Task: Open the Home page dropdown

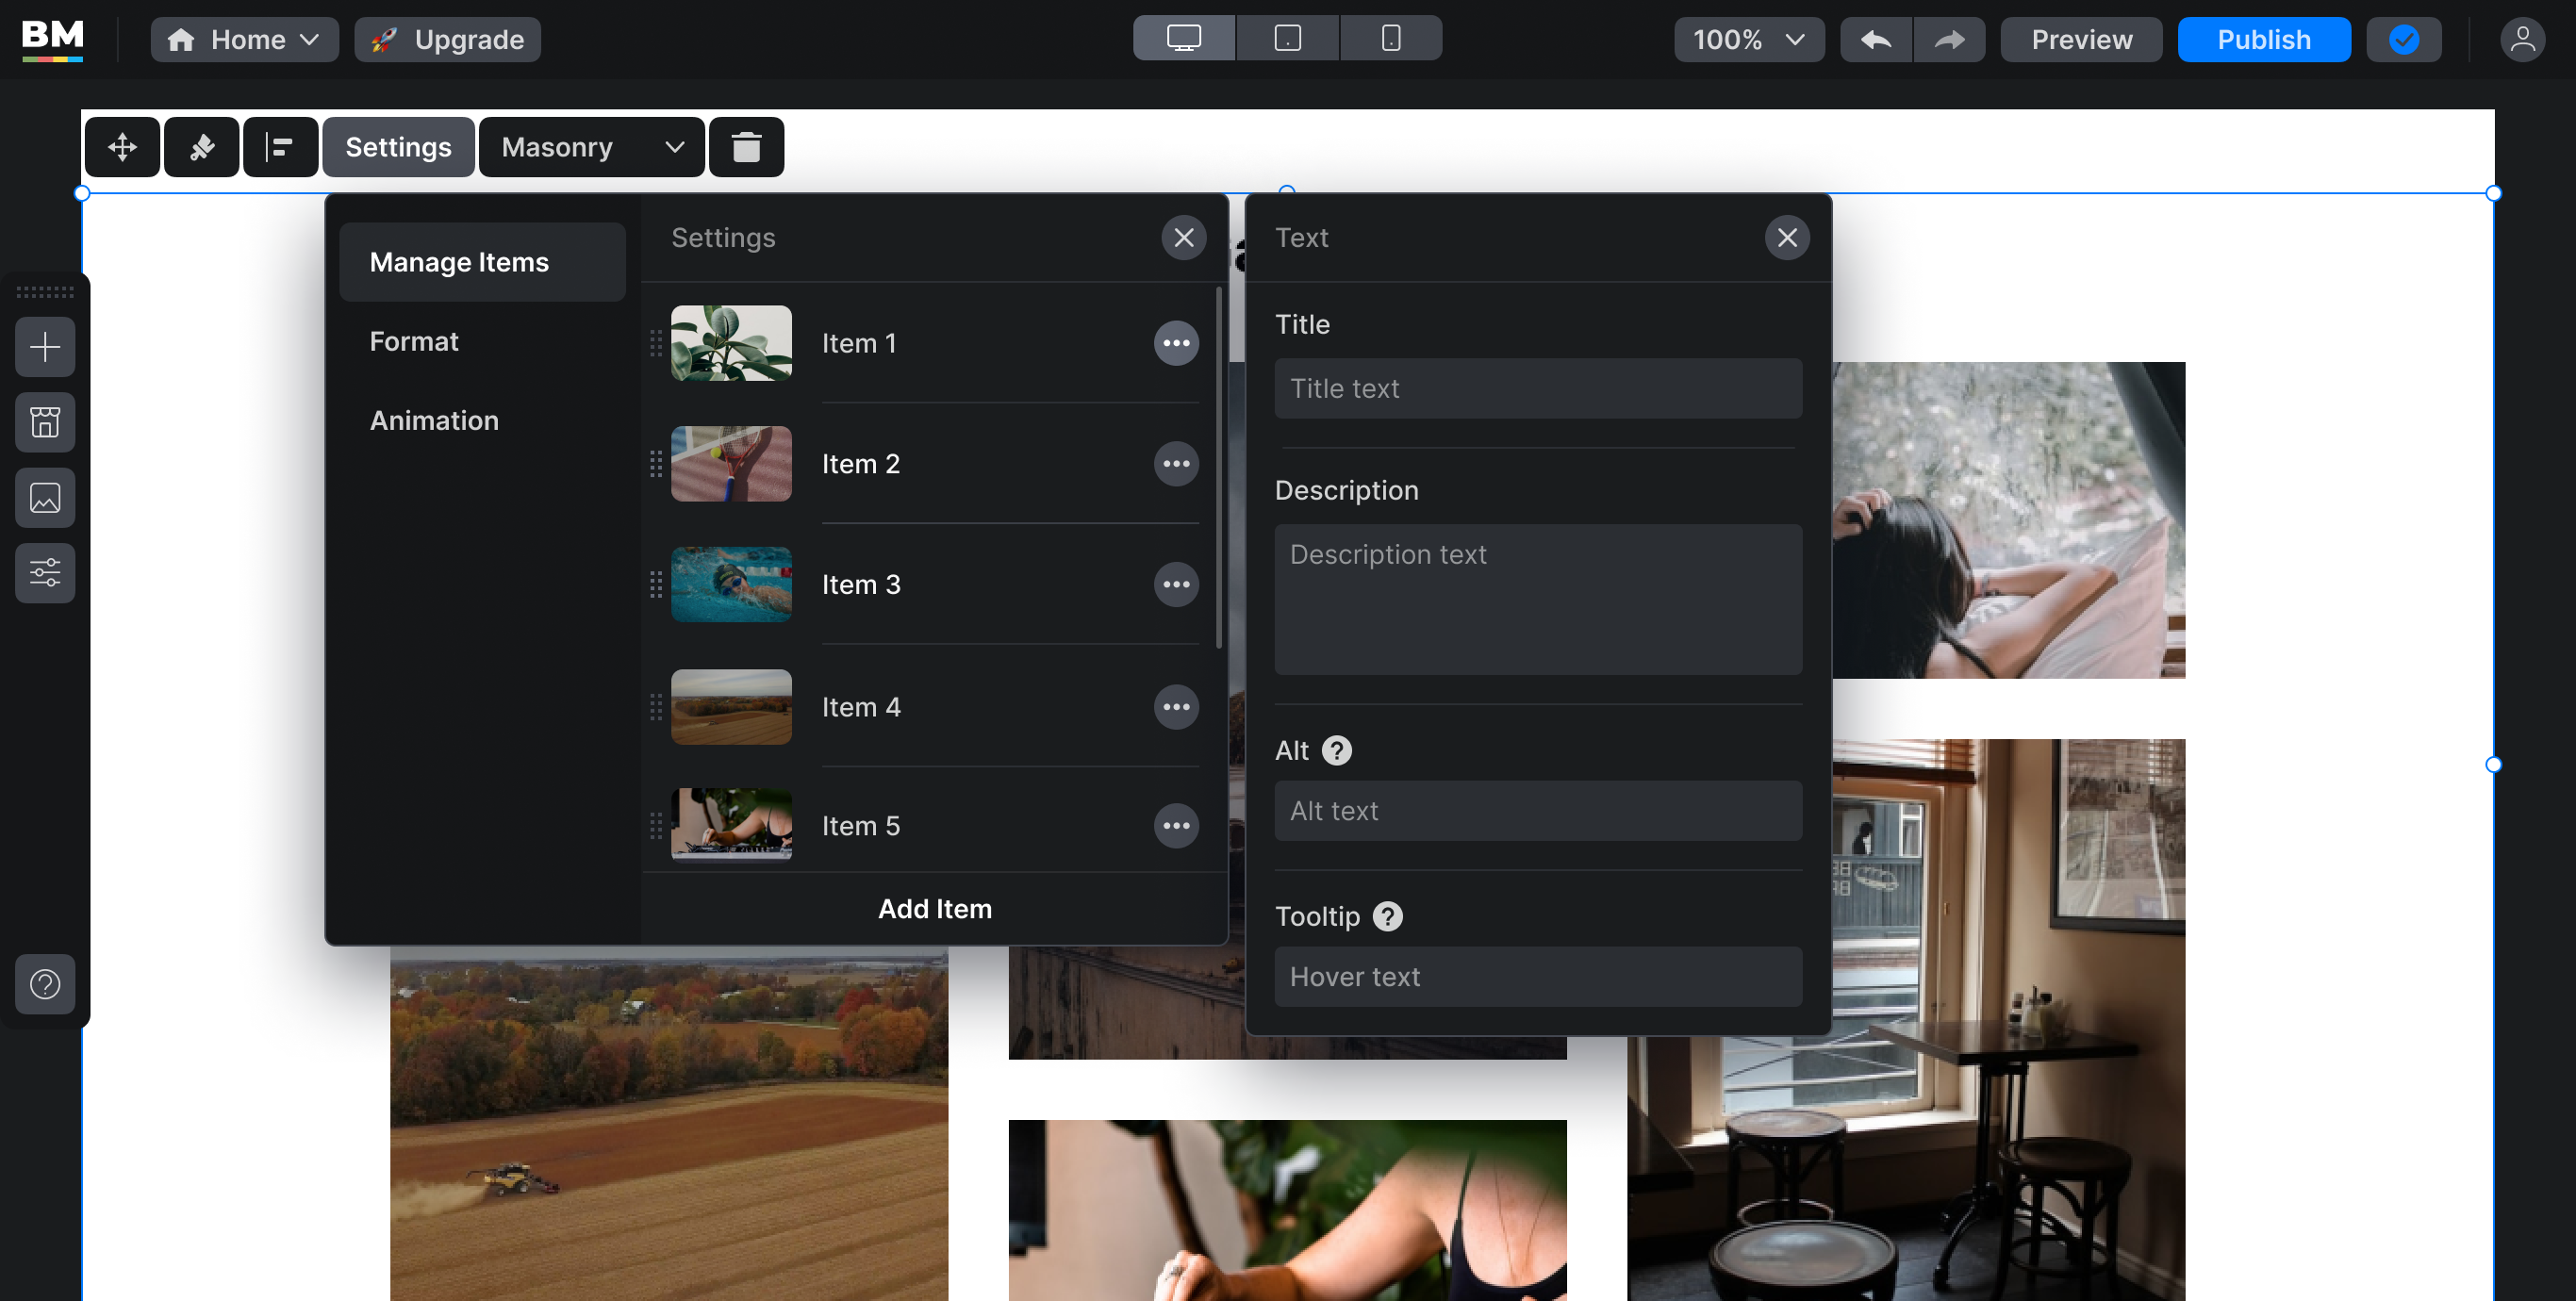Action: pos(245,40)
